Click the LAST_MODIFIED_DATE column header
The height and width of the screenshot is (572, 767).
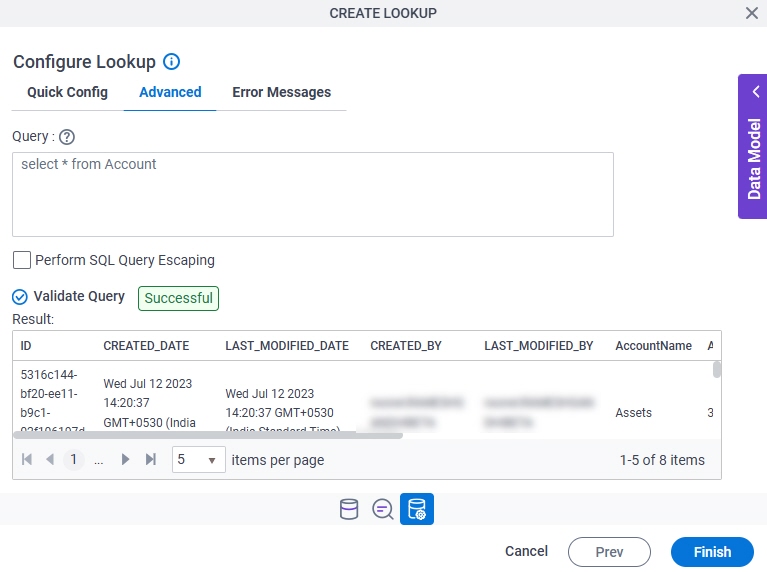(287, 346)
